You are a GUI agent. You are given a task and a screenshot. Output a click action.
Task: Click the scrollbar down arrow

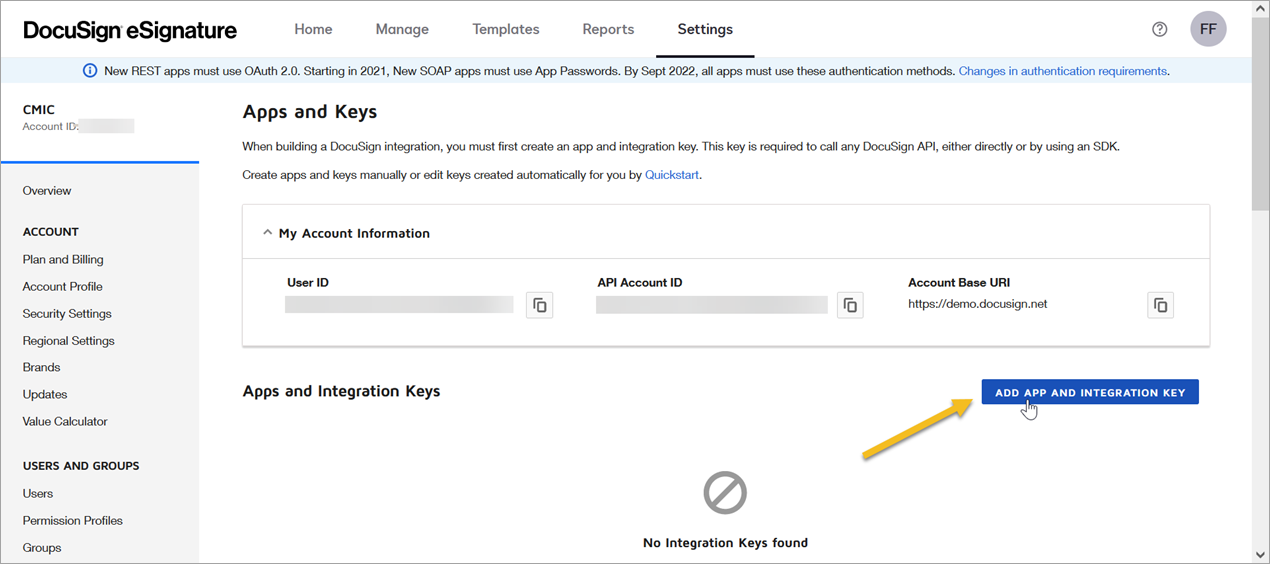coord(1260,554)
